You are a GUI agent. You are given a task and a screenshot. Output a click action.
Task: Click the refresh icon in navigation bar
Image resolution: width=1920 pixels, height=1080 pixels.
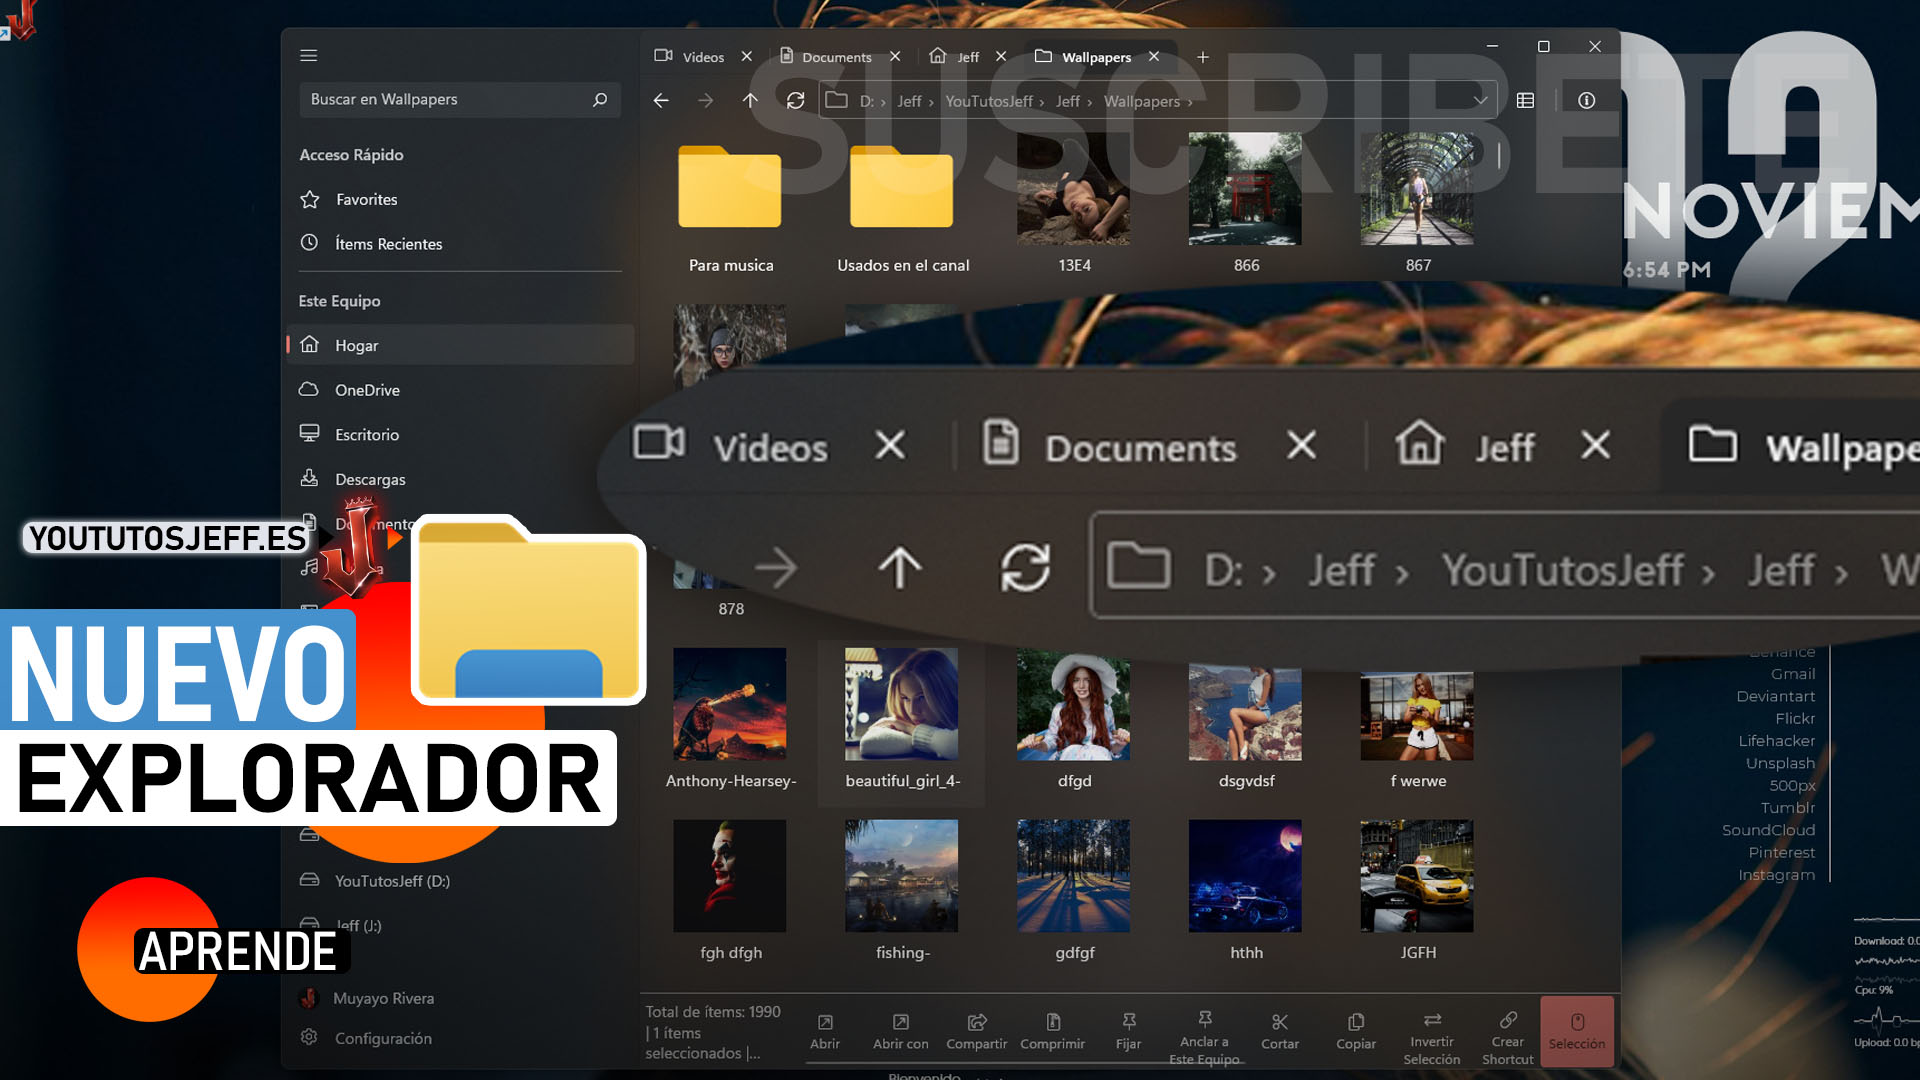pos(796,100)
